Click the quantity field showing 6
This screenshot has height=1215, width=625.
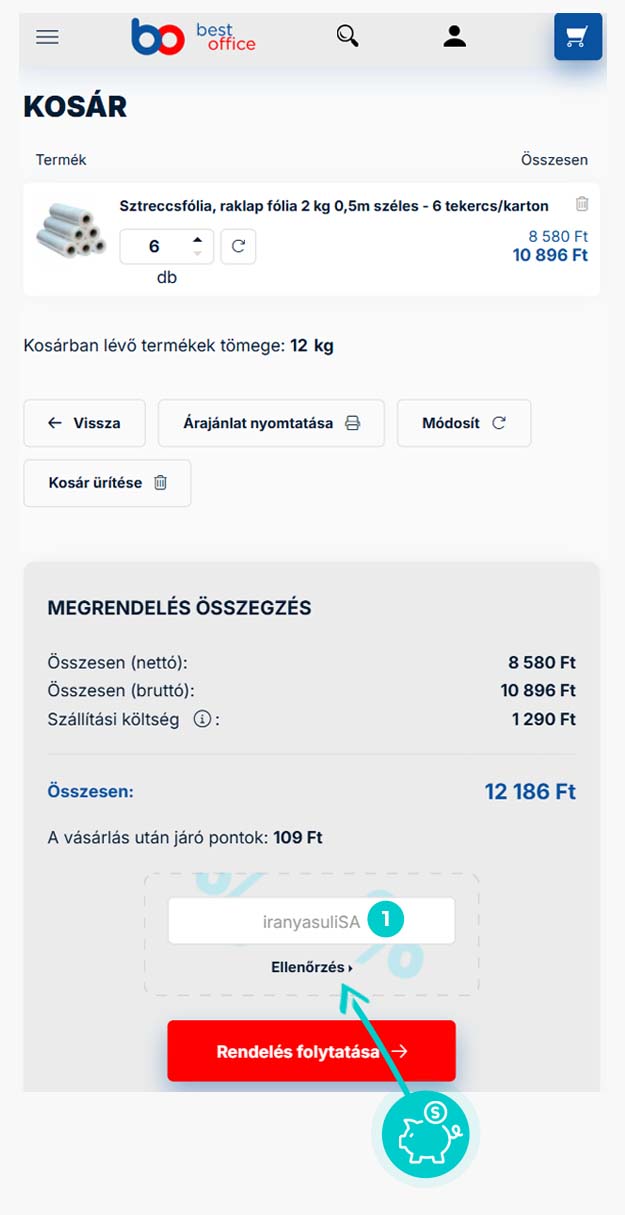(x=154, y=246)
